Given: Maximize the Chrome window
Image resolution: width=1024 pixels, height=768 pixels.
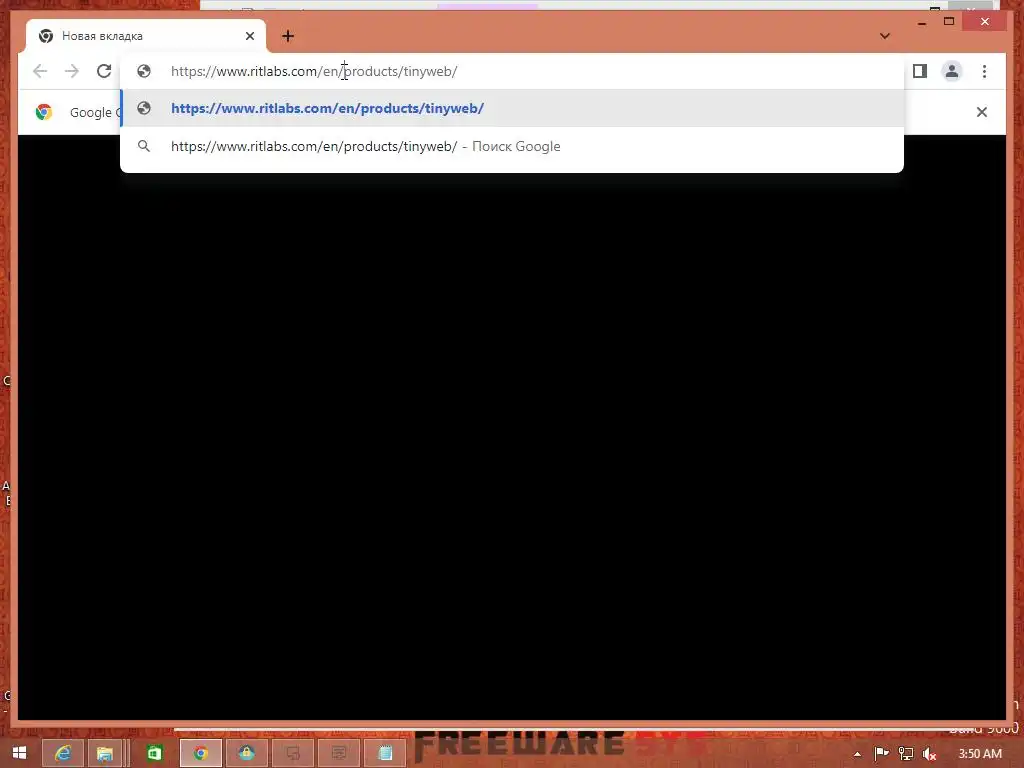Looking at the screenshot, I should tap(949, 22).
